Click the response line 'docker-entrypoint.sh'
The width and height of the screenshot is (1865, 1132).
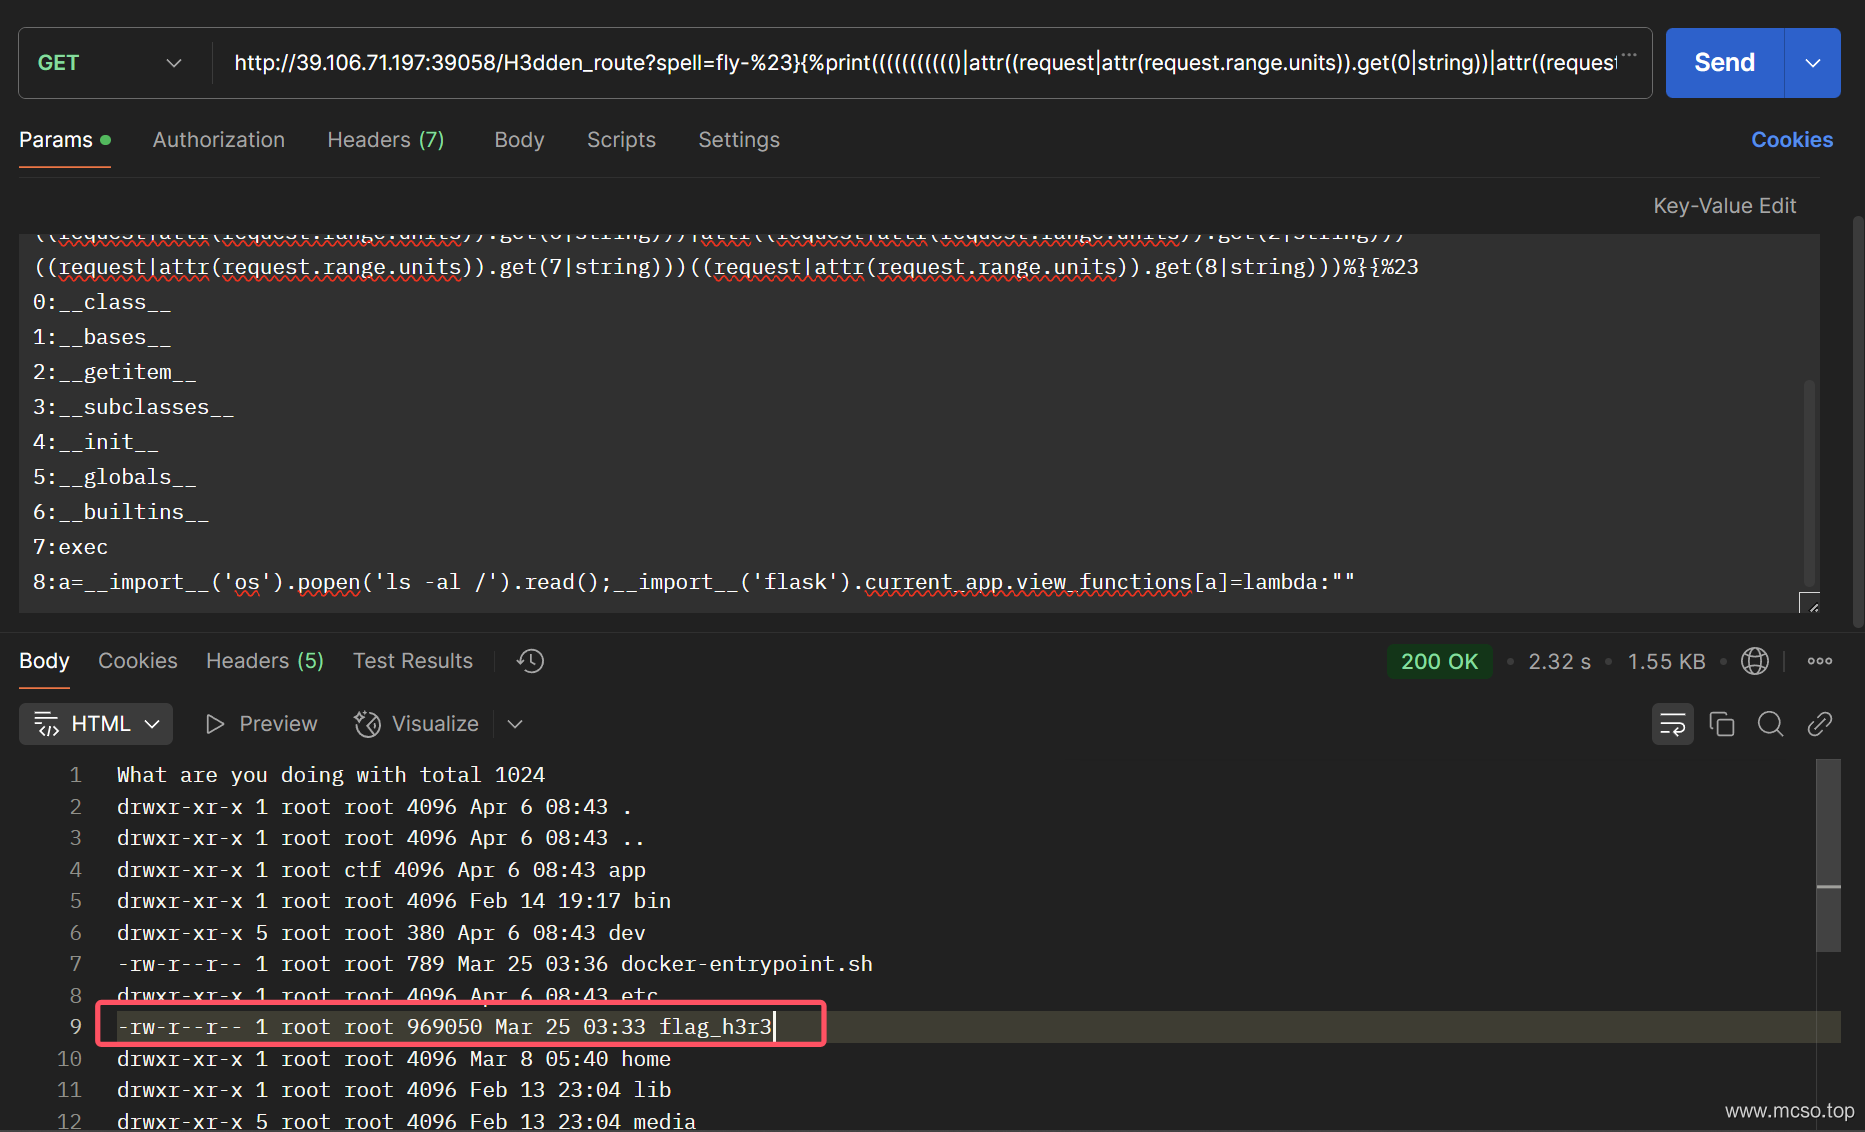coord(495,964)
